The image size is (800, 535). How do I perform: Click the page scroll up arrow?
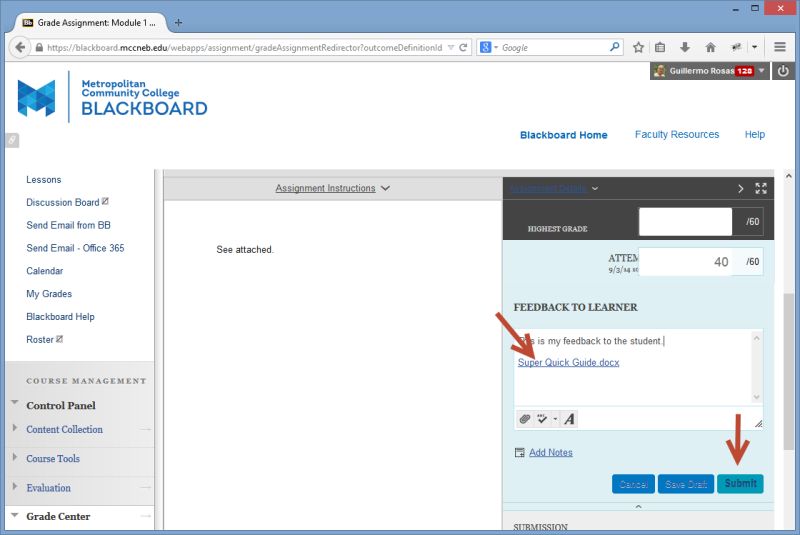point(789,176)
